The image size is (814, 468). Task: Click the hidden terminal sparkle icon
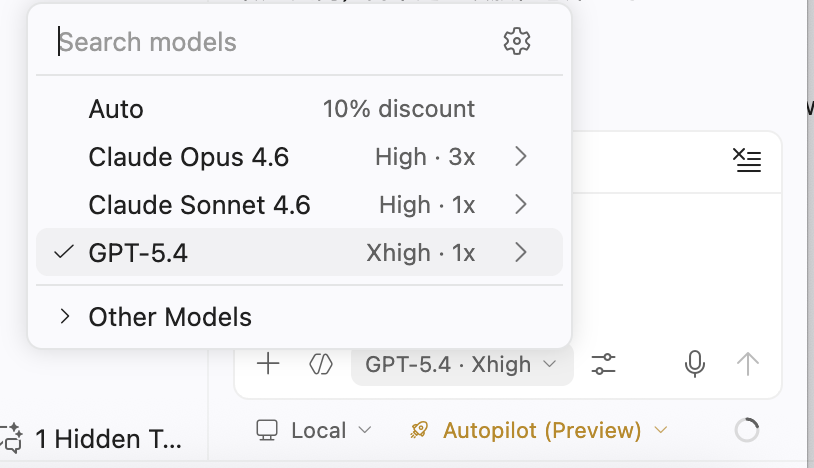pyautogui.click(x=12, y=438)
